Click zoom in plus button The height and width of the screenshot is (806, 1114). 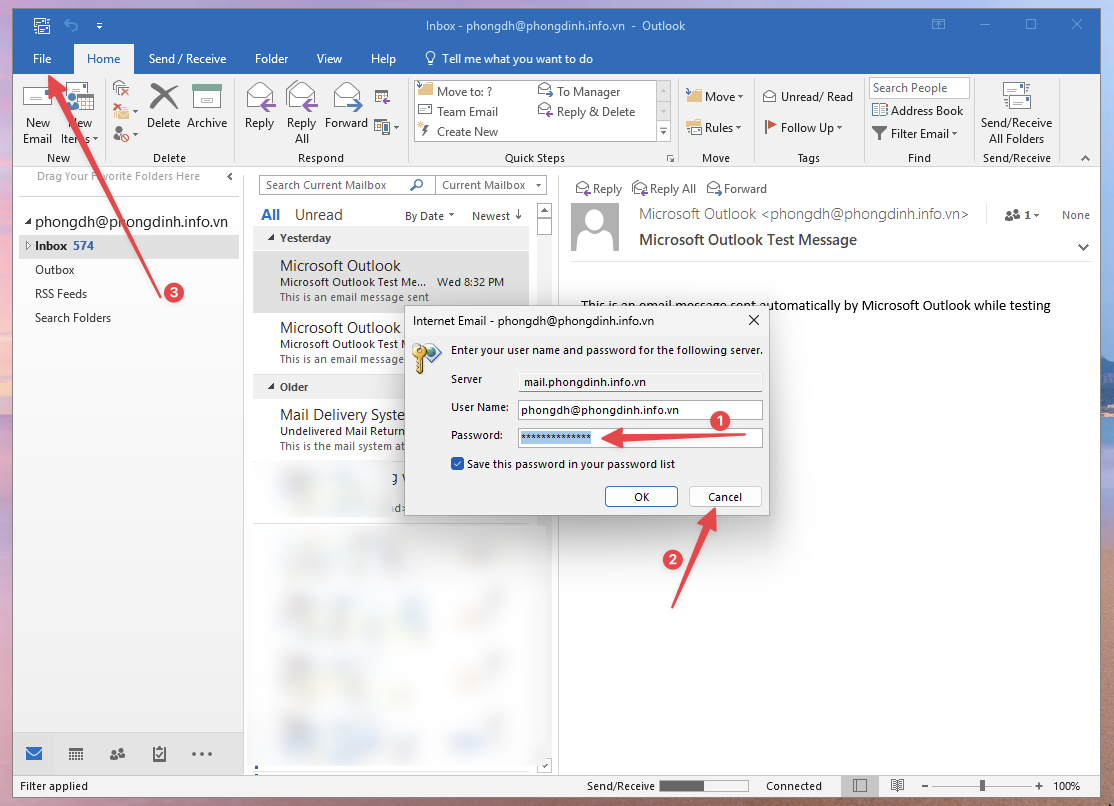1039,785
